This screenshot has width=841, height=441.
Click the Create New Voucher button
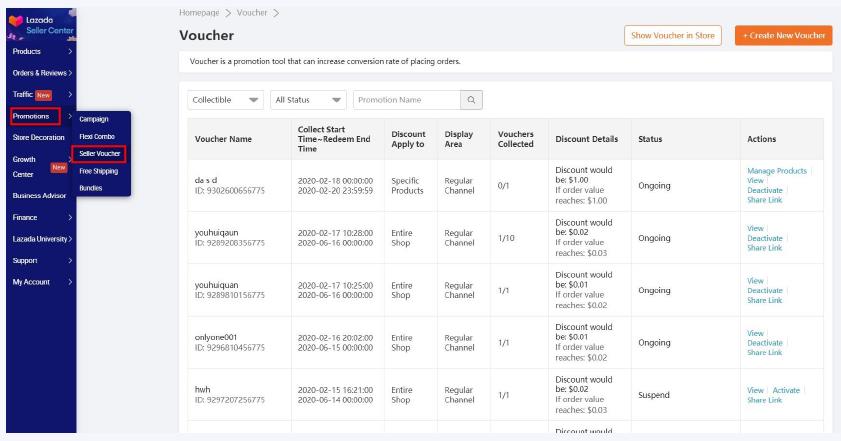[783, 36]
